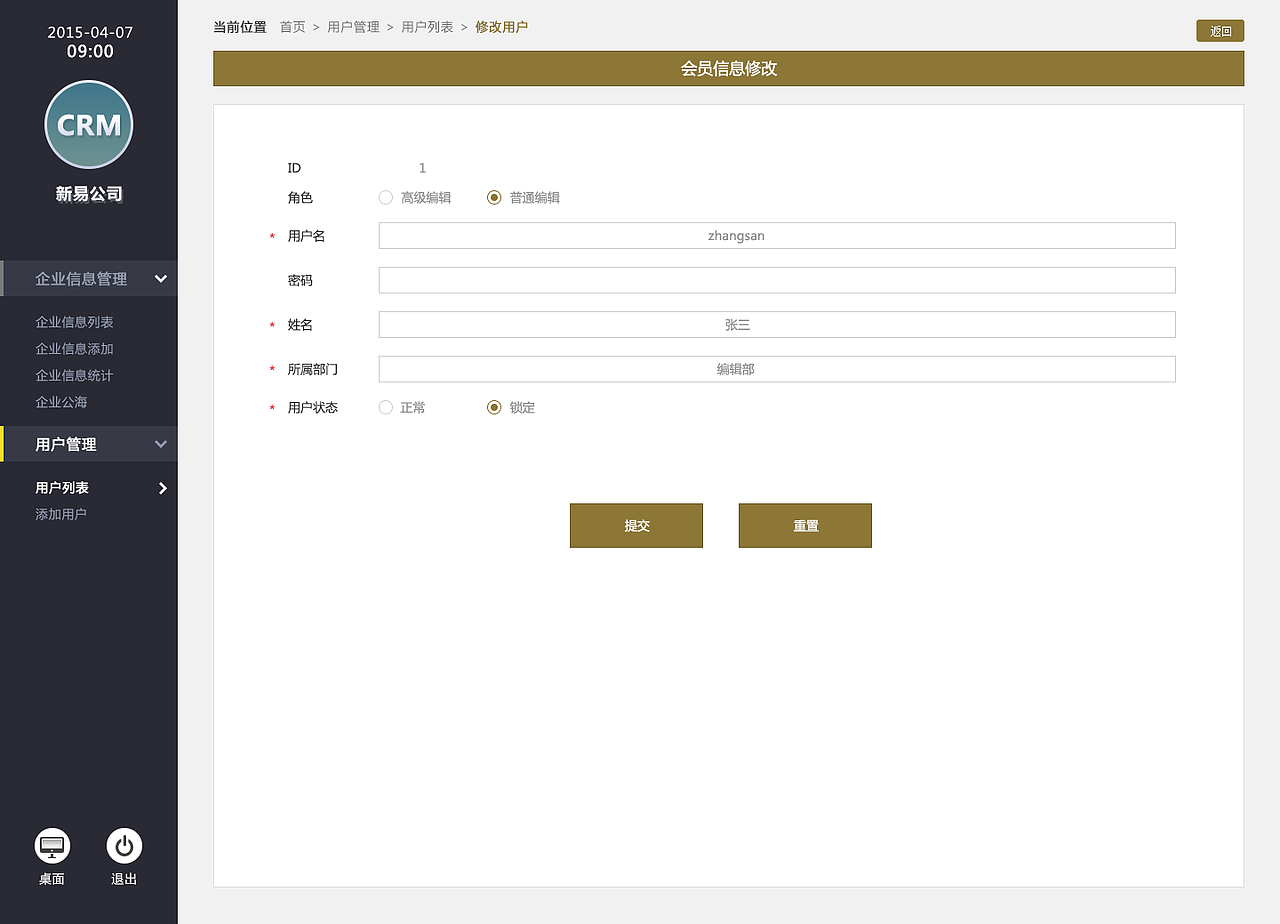
Task: Click the 返回 button at top right
Action: pyautogui.click(x=1219, y=30)
